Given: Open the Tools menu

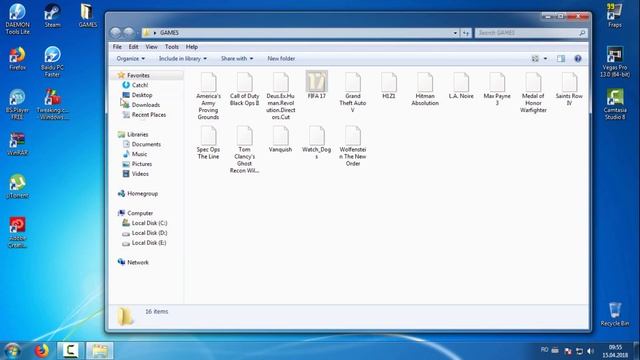Looking at the screenshot, I should (172, 47).
